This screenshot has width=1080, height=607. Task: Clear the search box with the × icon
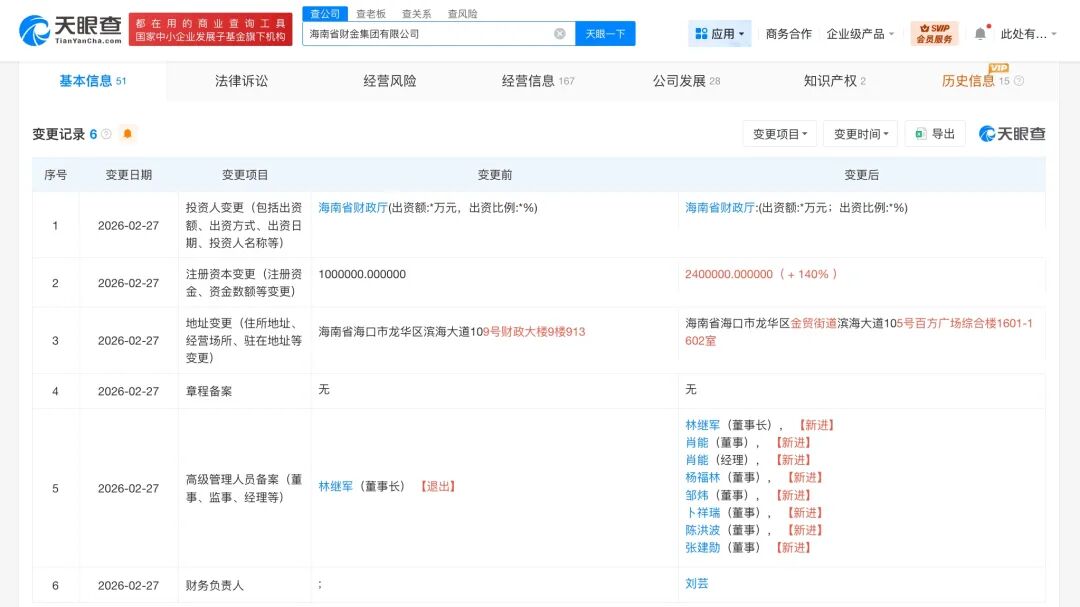pyautogui.click(x=559, y=33)
